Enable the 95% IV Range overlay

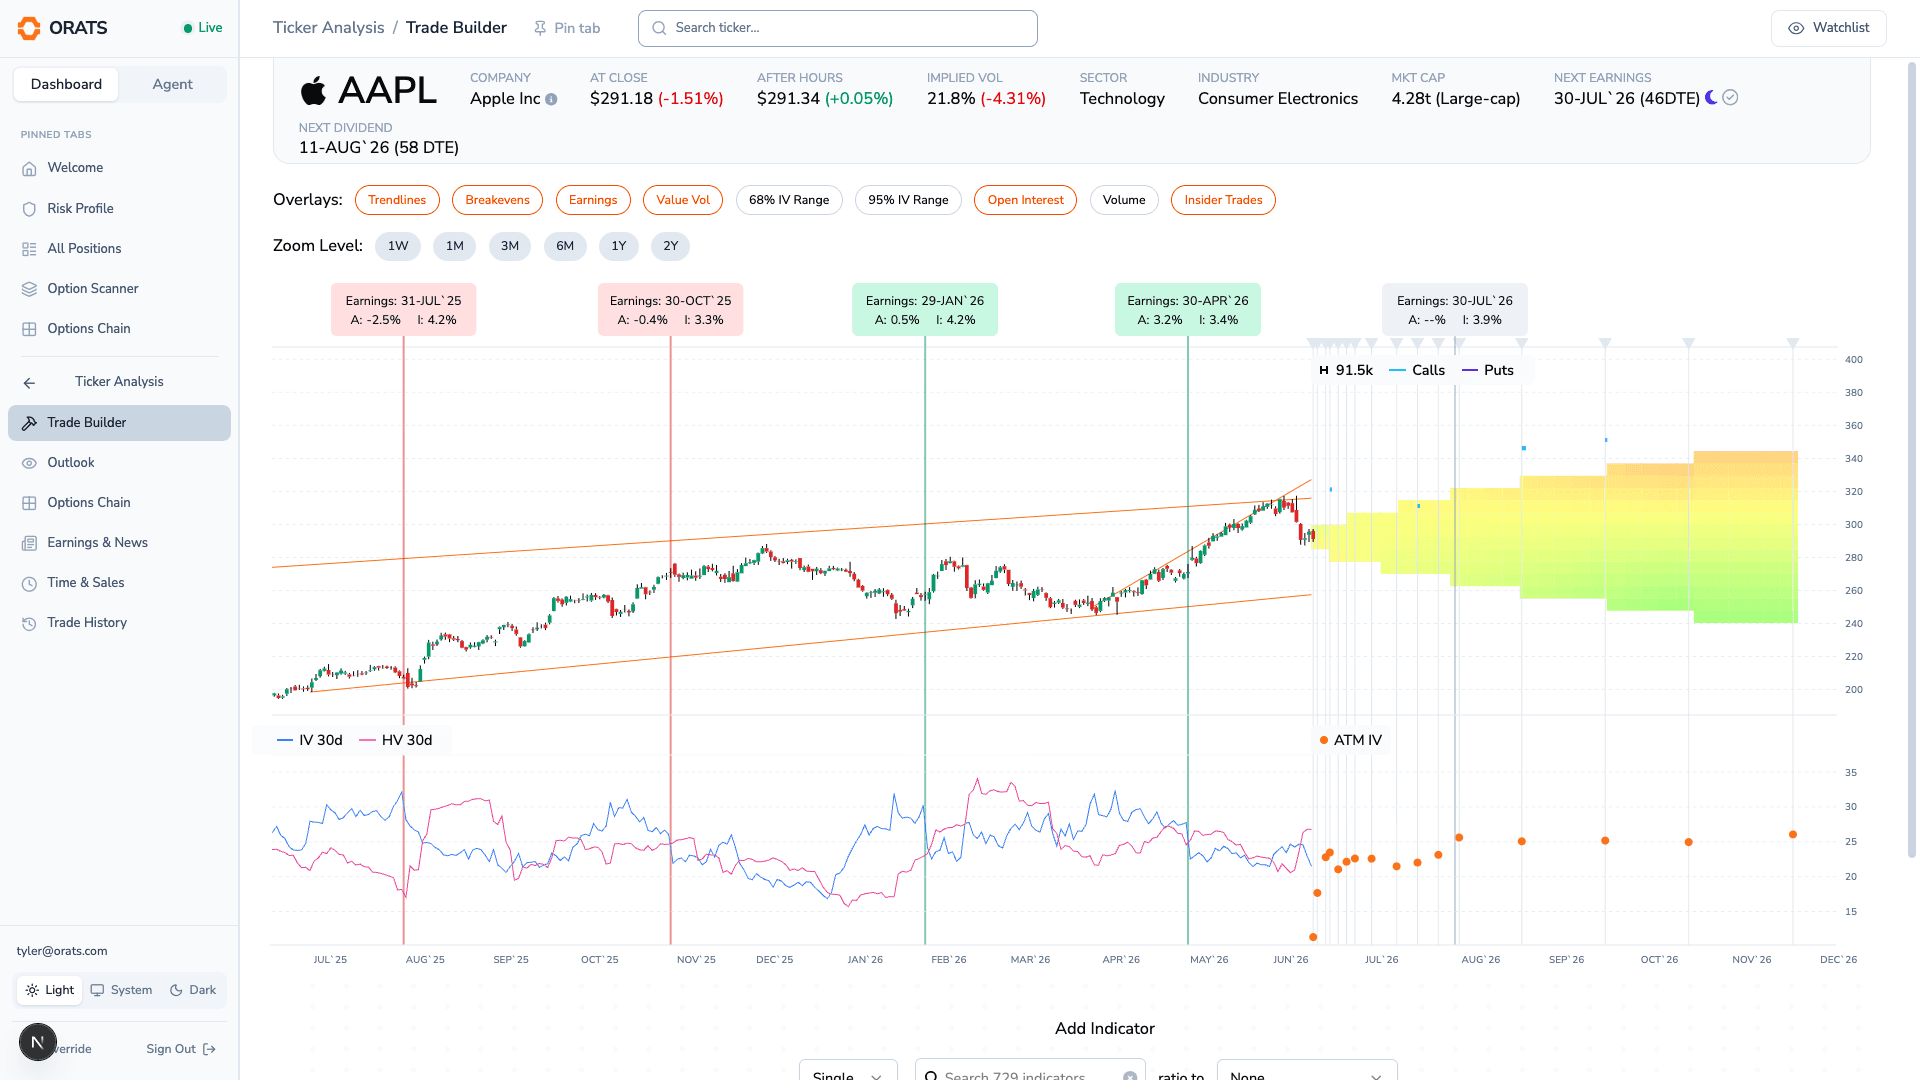point(908,200)
